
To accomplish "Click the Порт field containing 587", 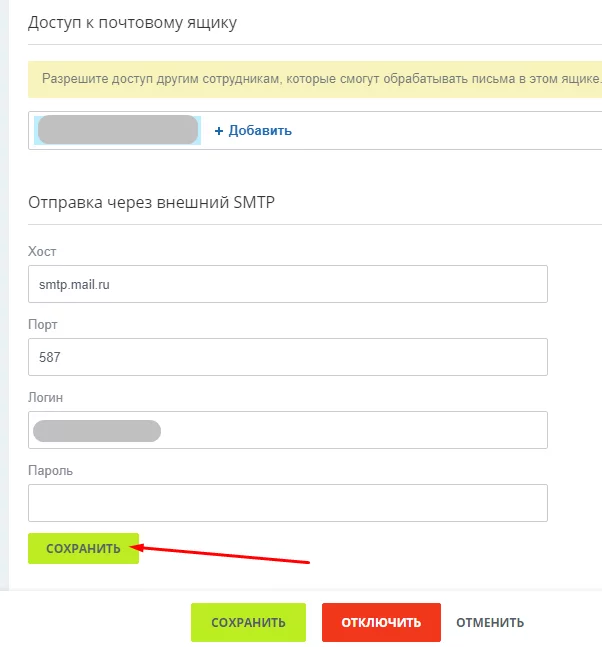I will pyautogui.click(x=288, y=357).
